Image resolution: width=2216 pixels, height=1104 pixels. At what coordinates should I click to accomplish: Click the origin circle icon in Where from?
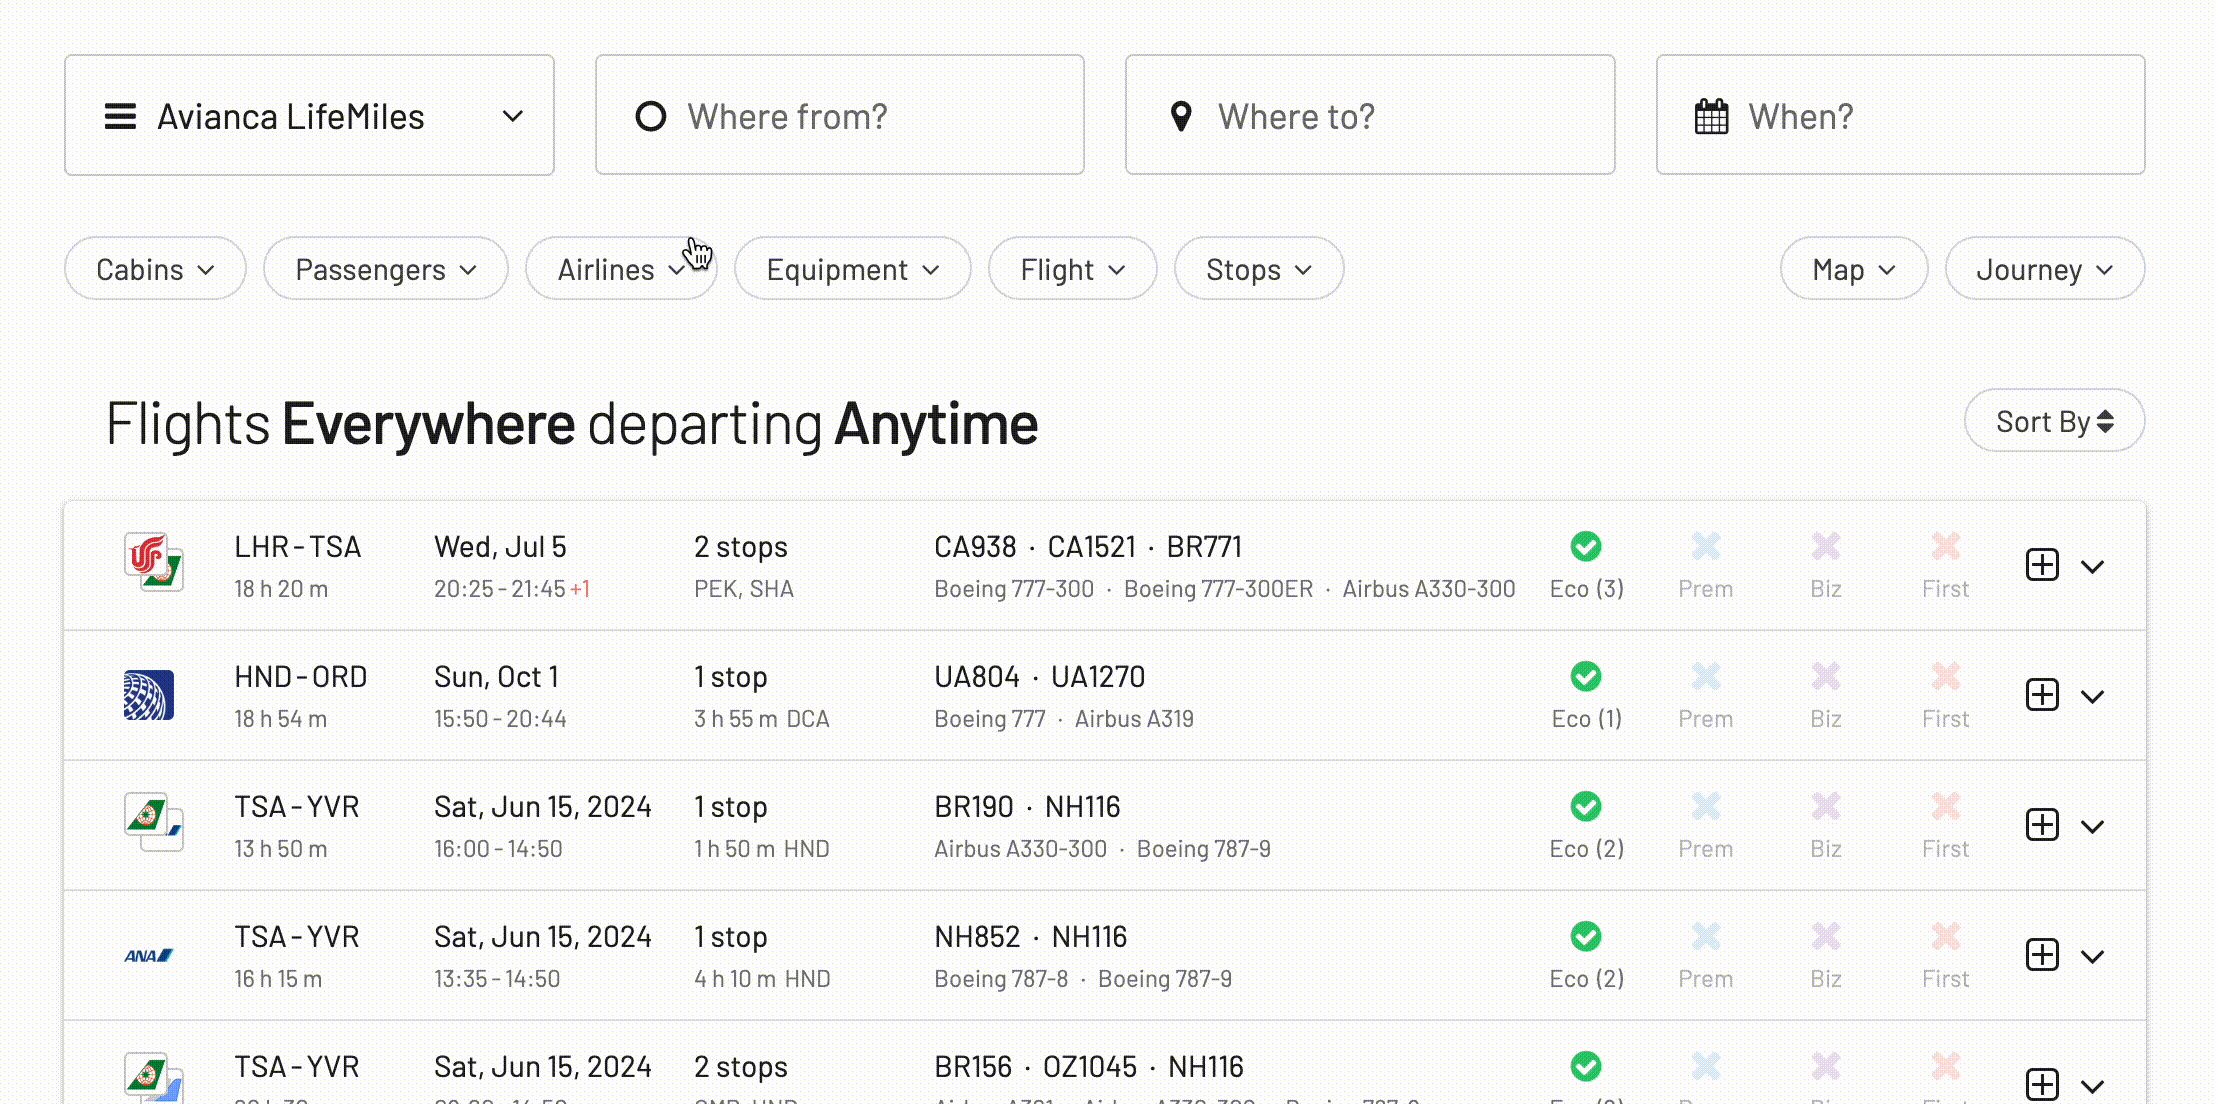point(651,117)
